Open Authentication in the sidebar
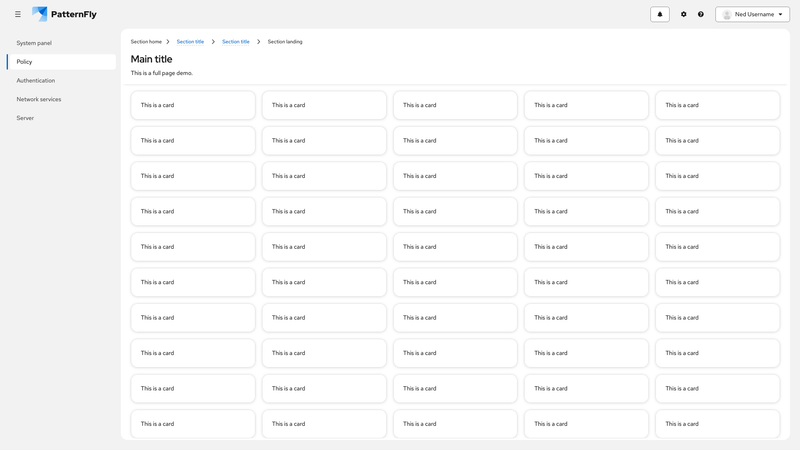800x450 pixels. (x=61, y=81)
